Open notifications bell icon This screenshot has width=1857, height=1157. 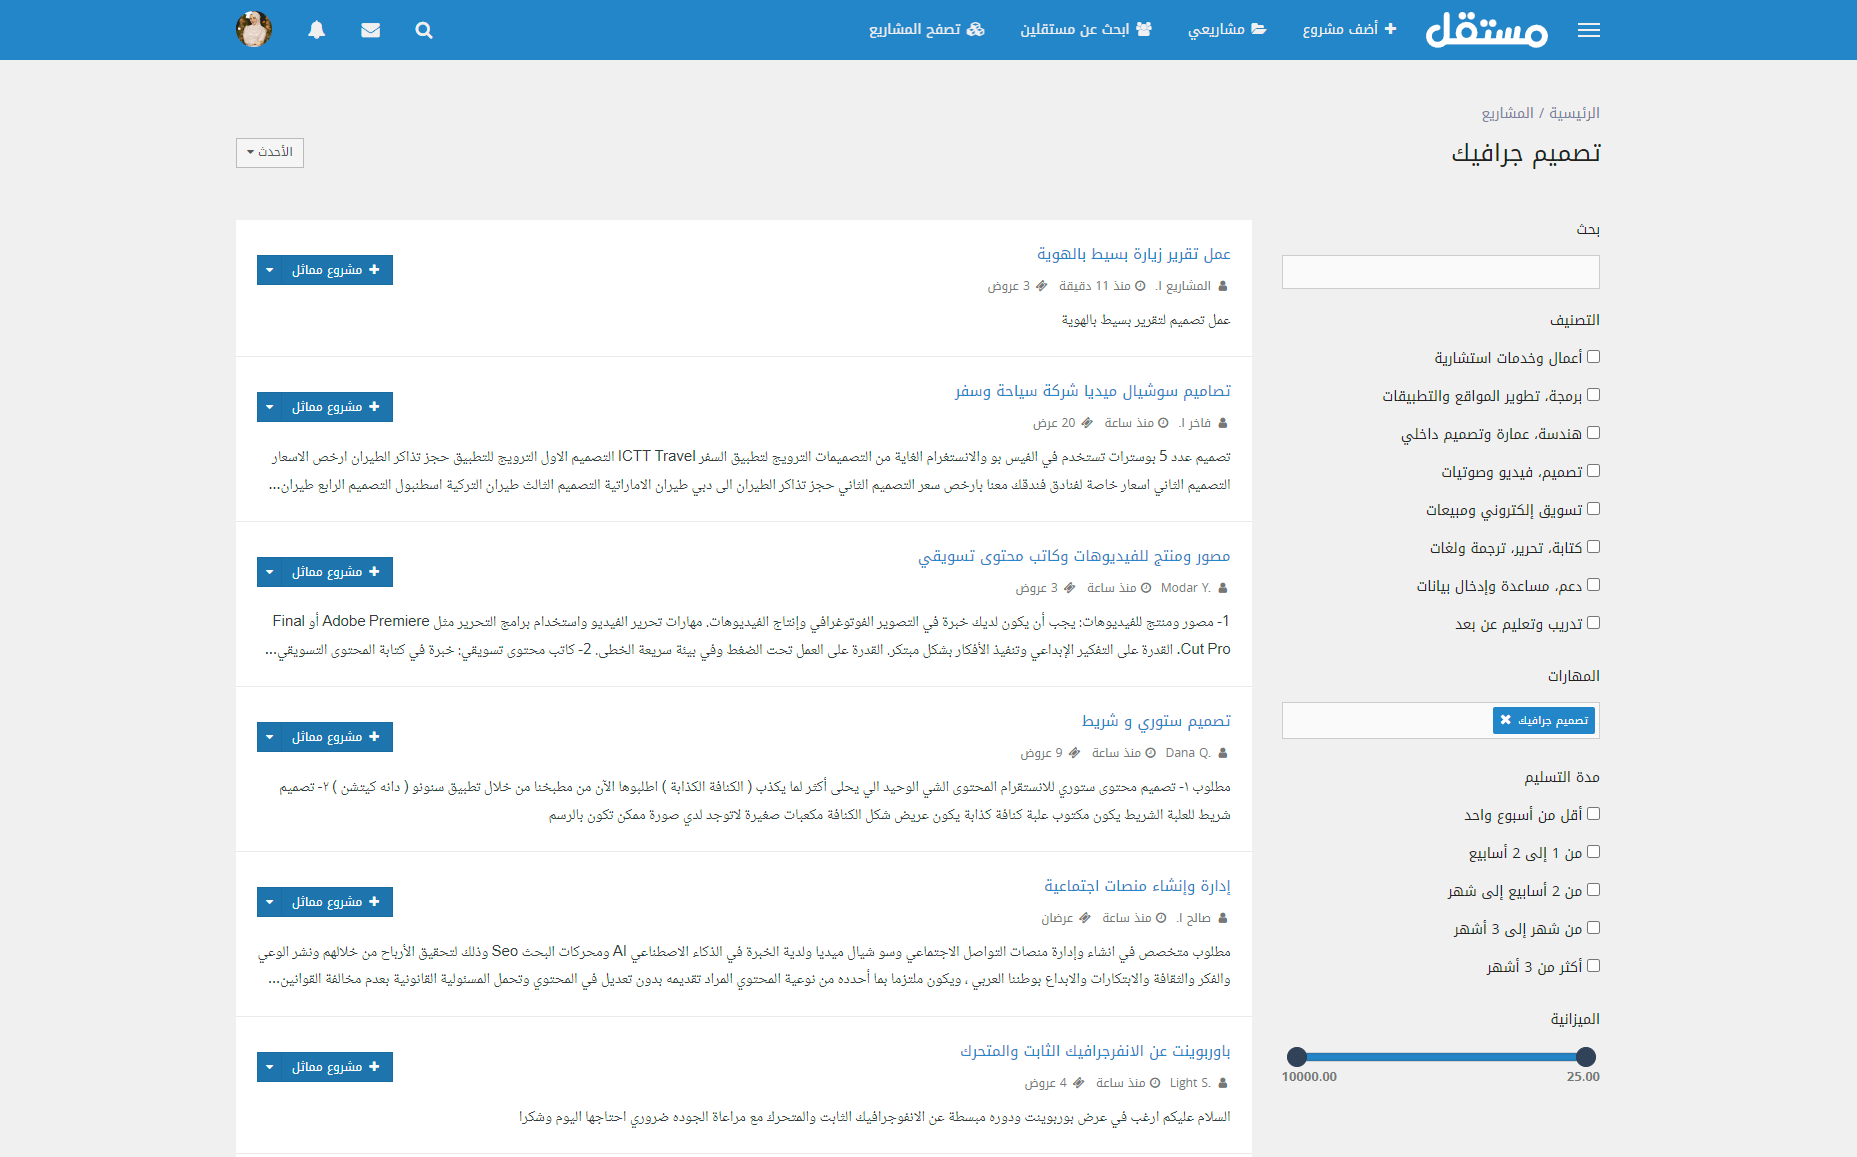click(317, 30)
